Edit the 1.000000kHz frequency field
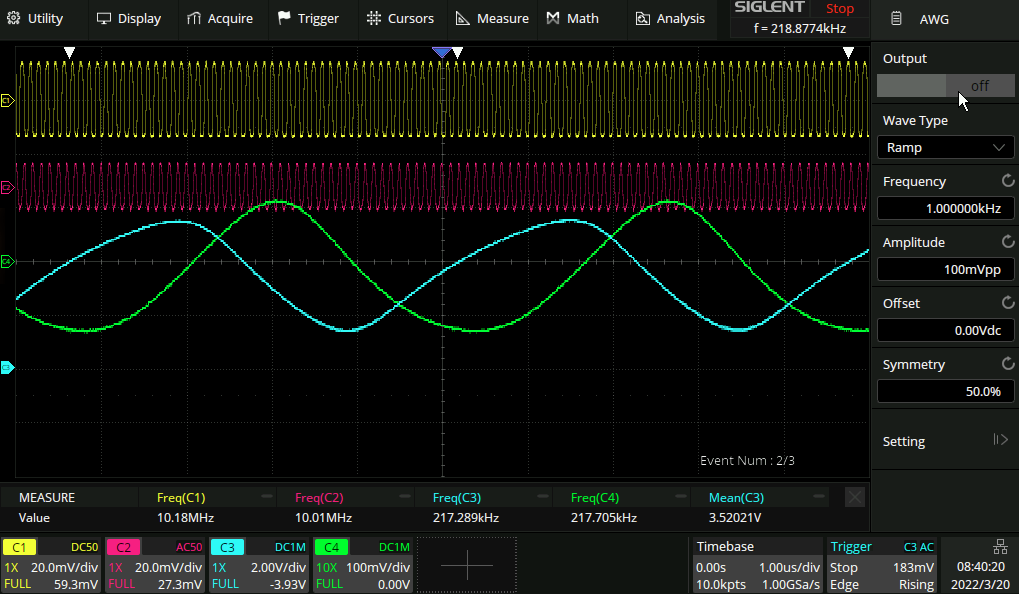1019x594 pixels. (x=945, y=208)
